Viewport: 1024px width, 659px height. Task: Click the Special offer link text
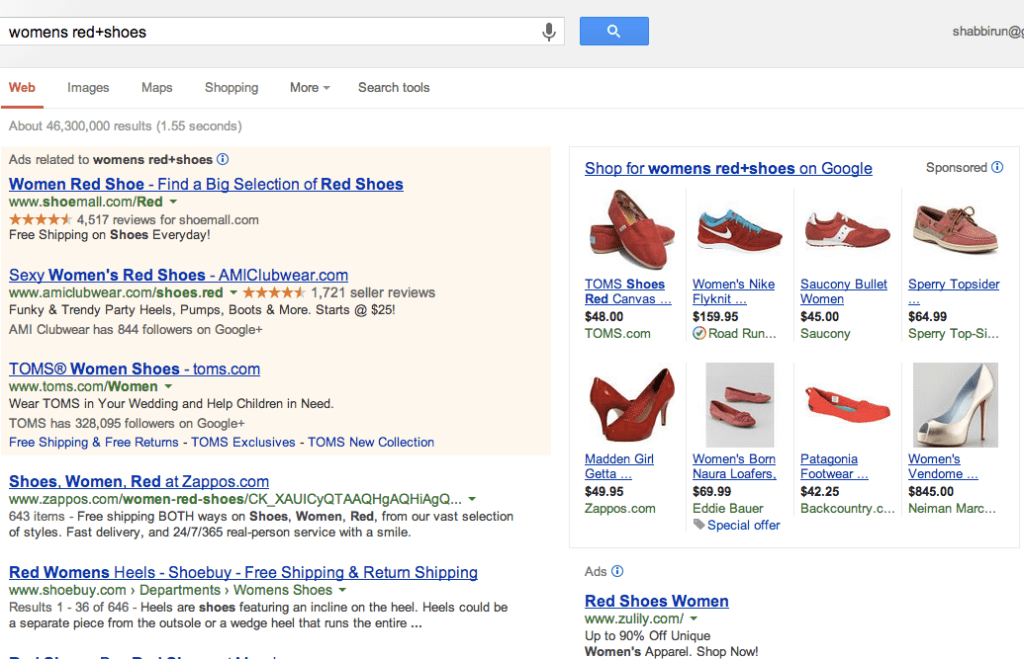(x=743, y=525)
